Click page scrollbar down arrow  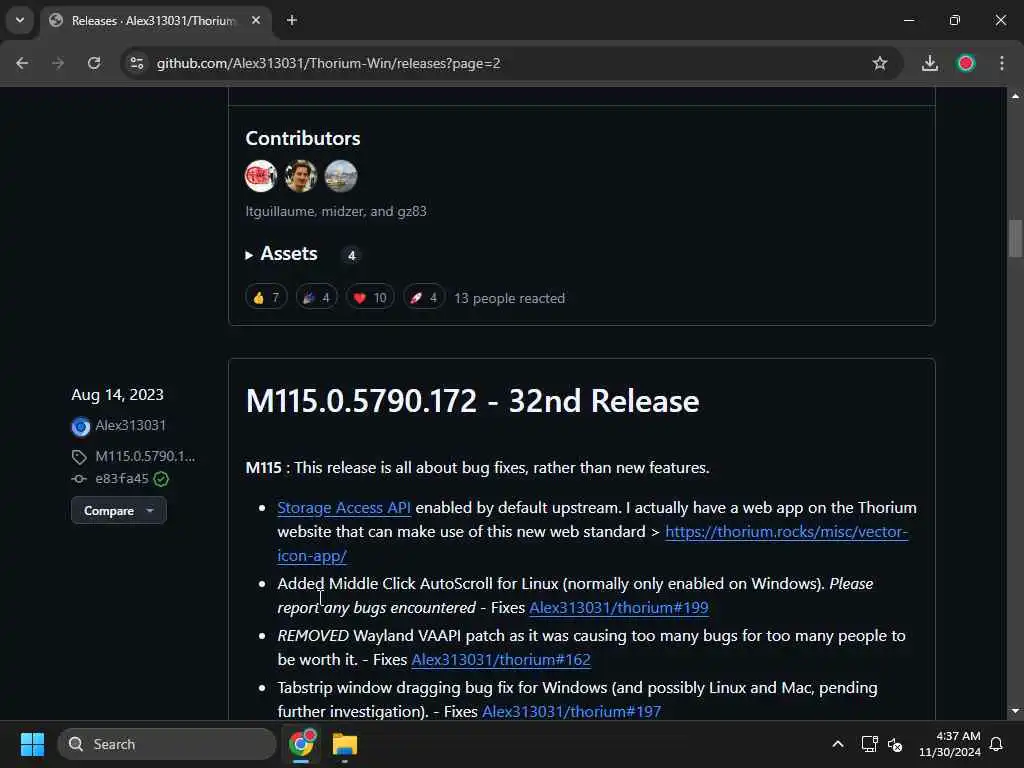[1015, 711]
